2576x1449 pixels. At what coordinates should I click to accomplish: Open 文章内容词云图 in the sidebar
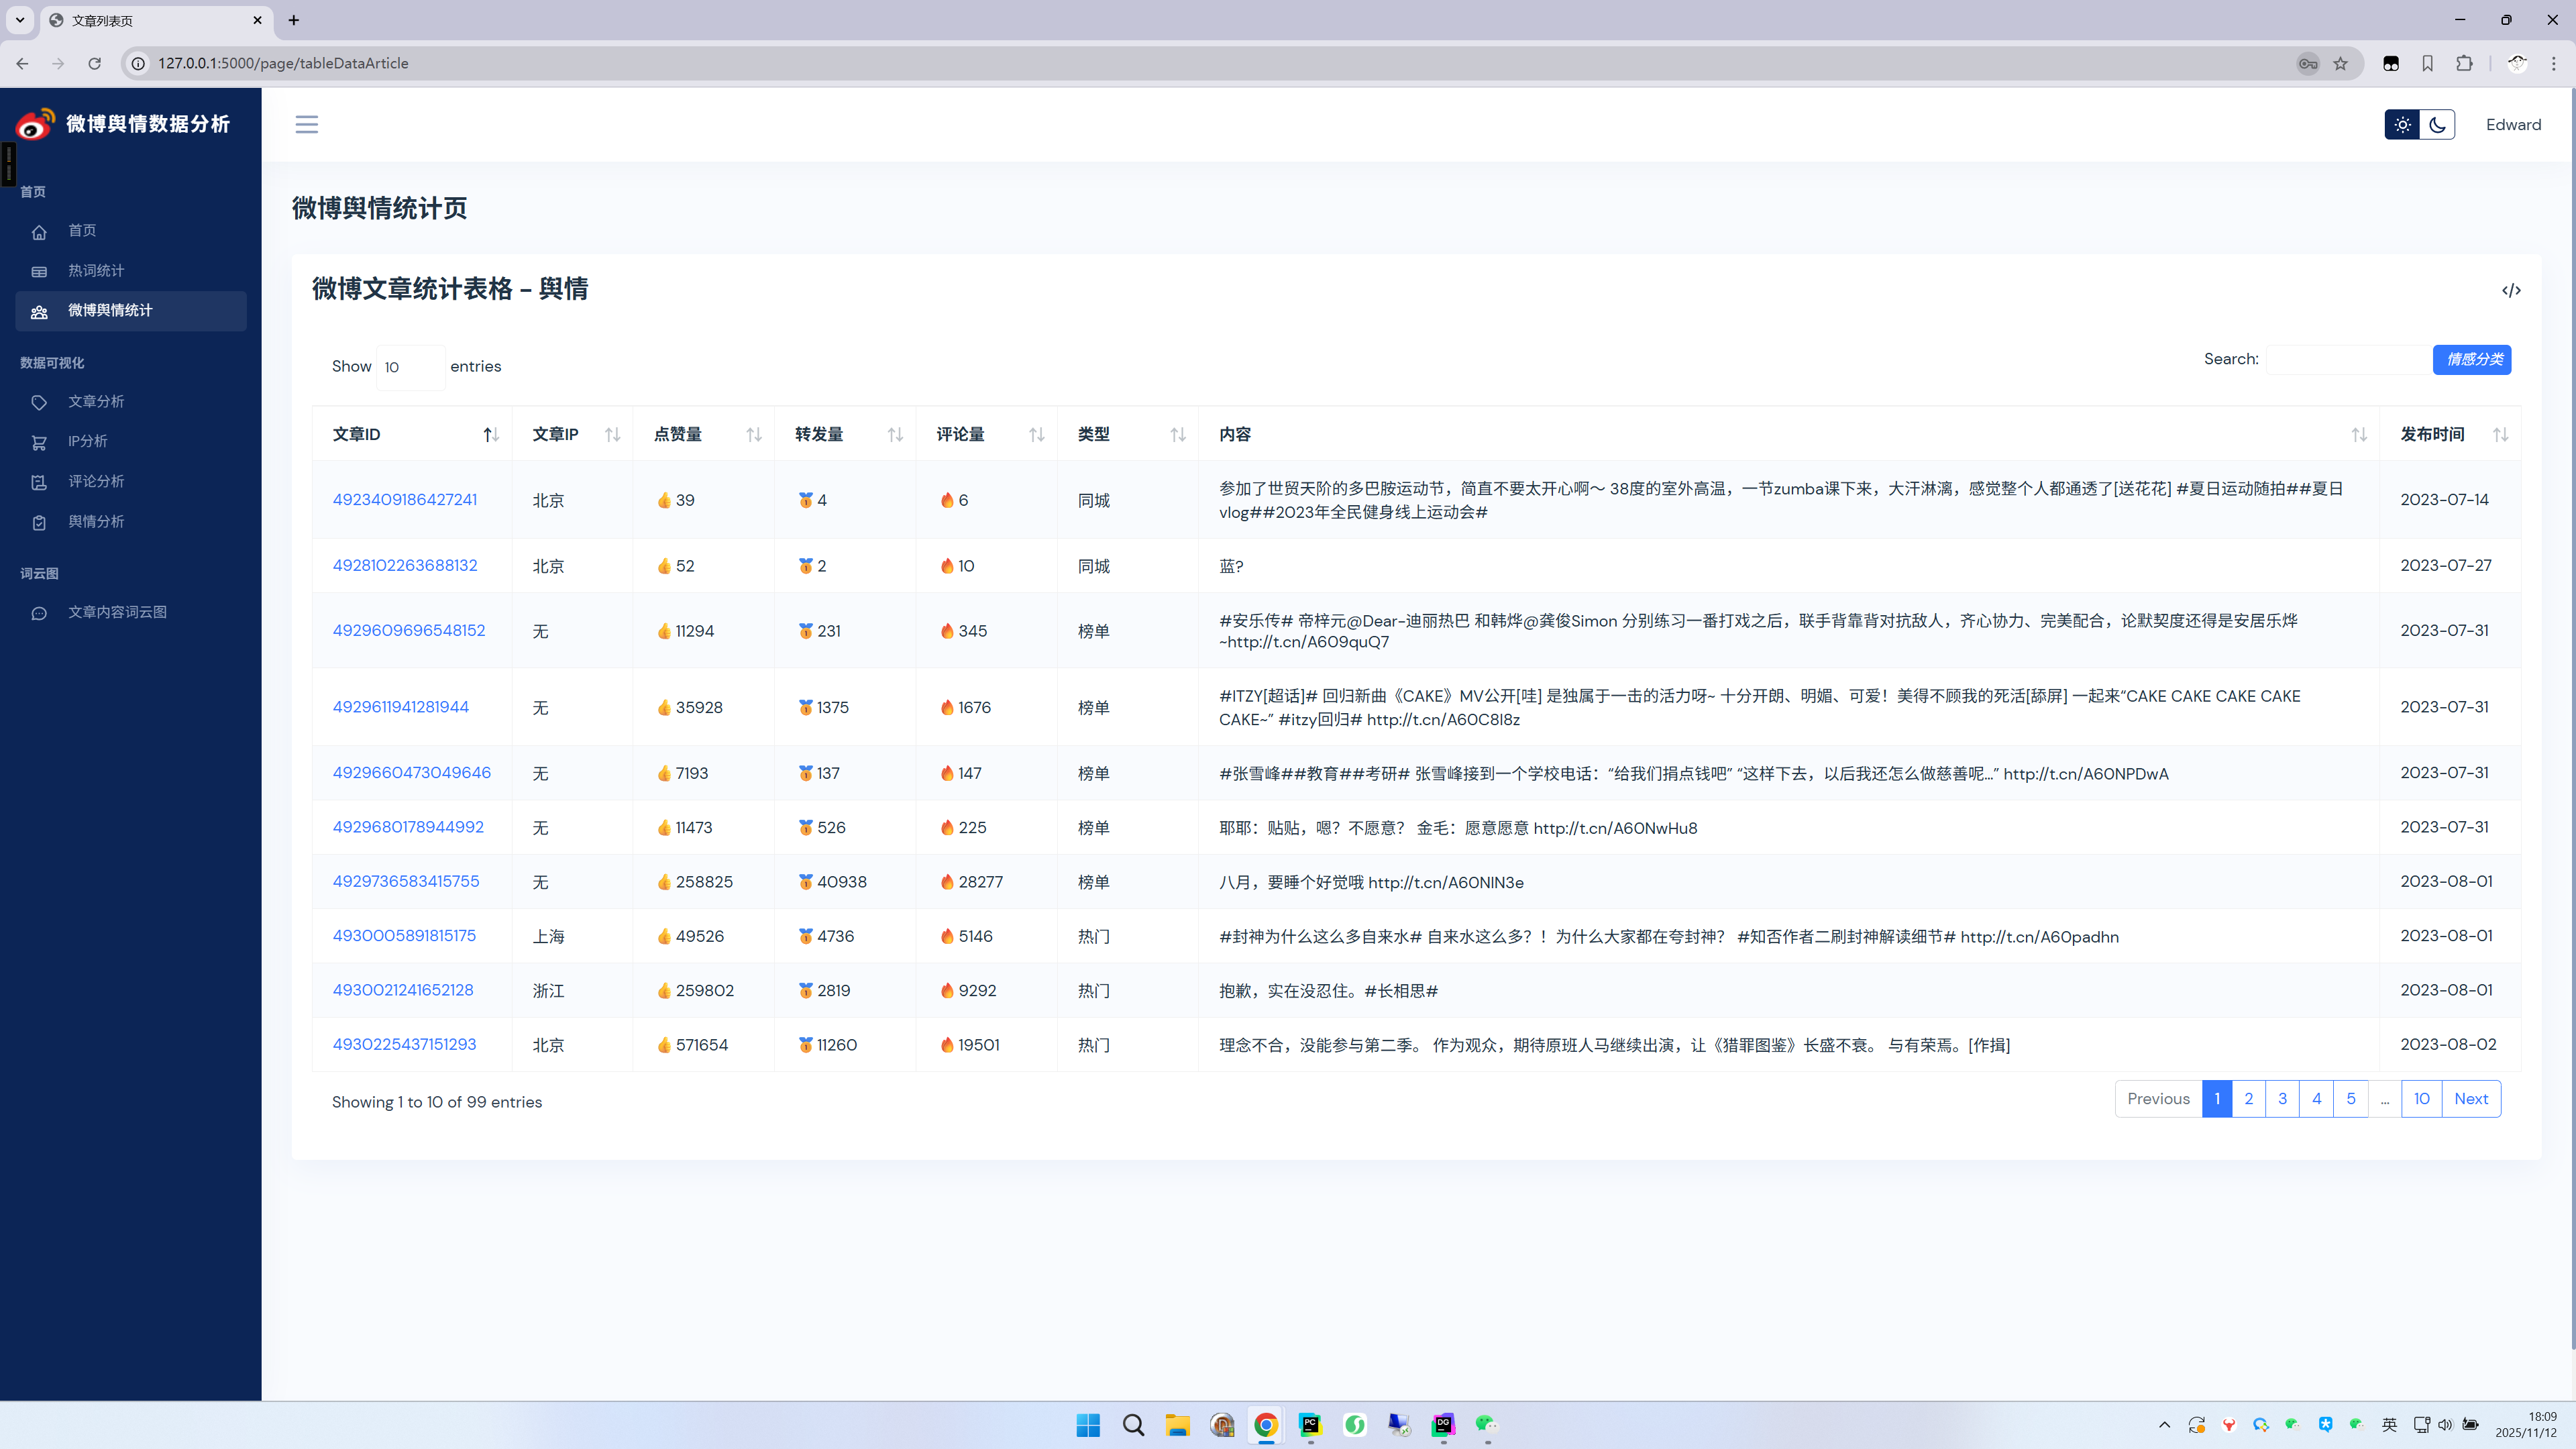coord(117,612)
